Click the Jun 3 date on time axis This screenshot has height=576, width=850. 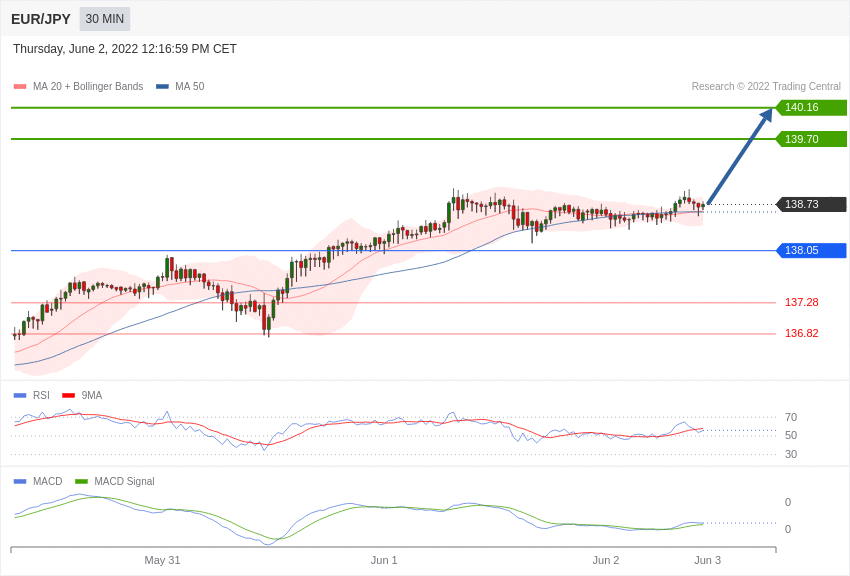pyautogui.click(x=707, y=560)
